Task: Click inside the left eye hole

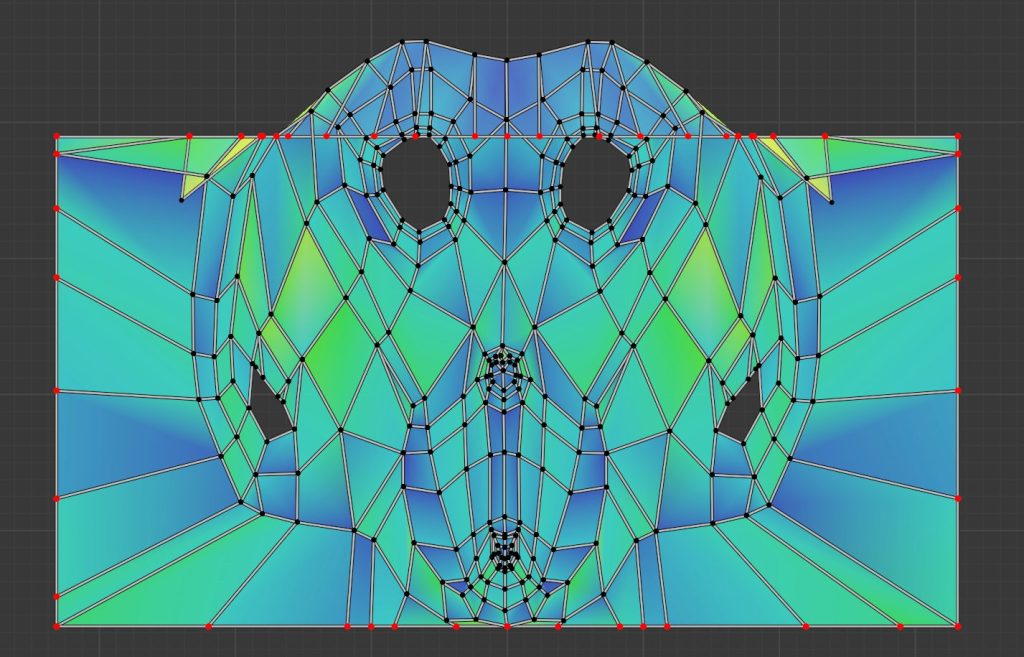Action: [x=416, y=180]
